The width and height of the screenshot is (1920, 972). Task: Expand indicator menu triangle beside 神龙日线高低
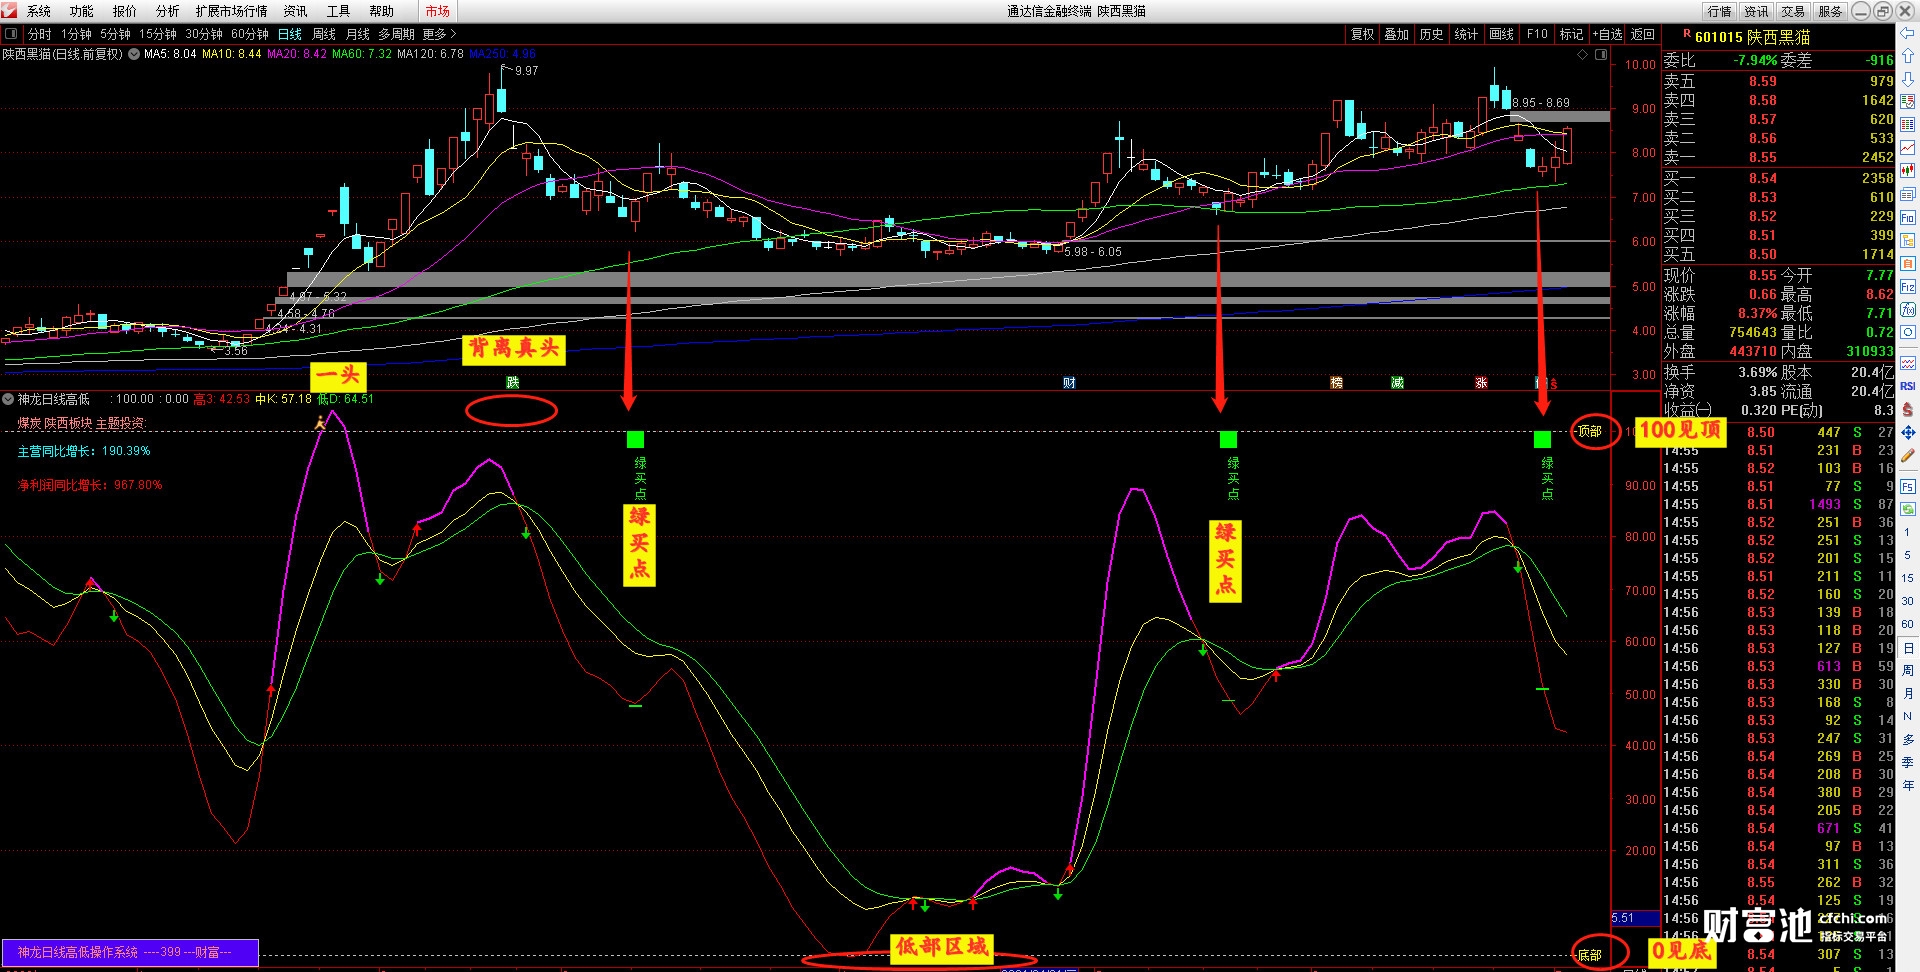[x=9, y=399]
